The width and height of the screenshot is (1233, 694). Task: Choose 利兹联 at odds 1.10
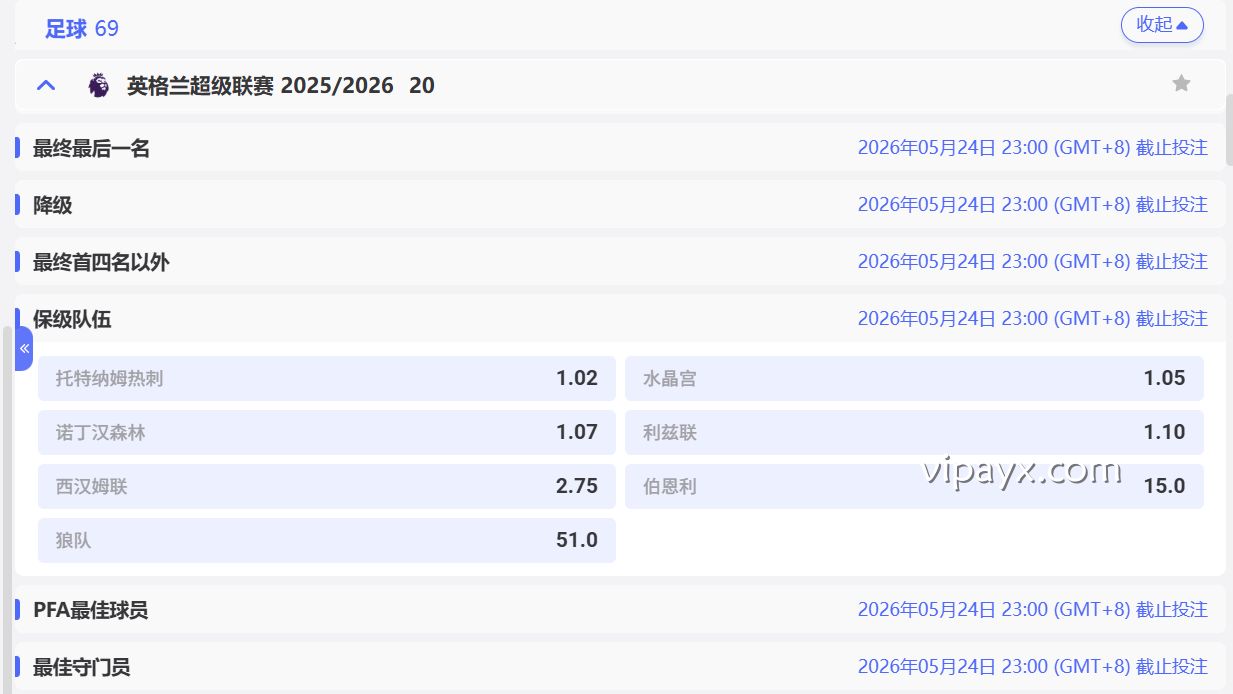pos(913,433)
